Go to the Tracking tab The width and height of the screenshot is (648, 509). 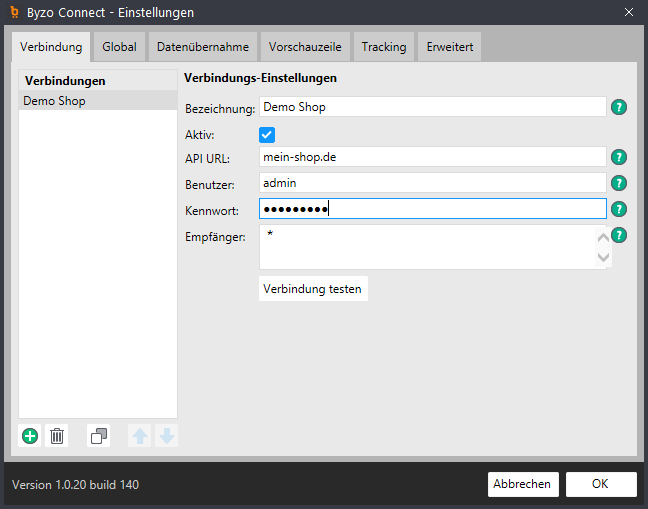[x=384, y=47]
